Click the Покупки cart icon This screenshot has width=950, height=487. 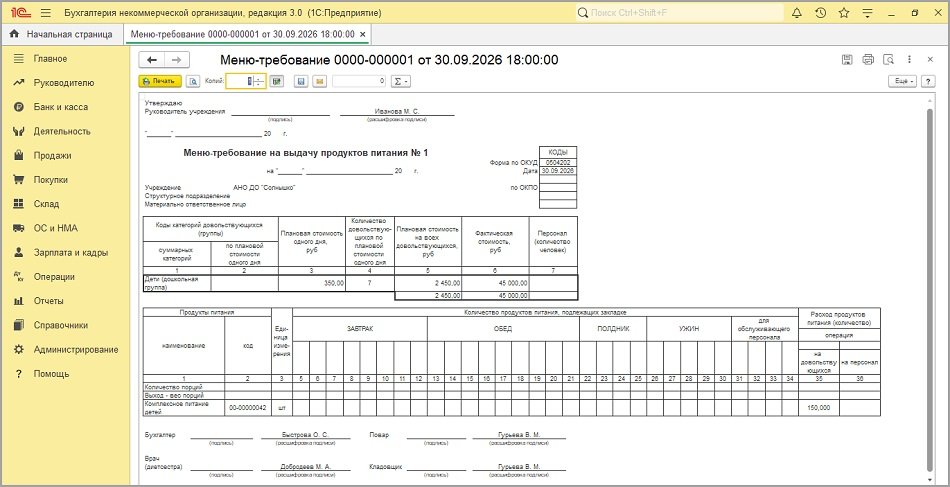tap(19, 180)
